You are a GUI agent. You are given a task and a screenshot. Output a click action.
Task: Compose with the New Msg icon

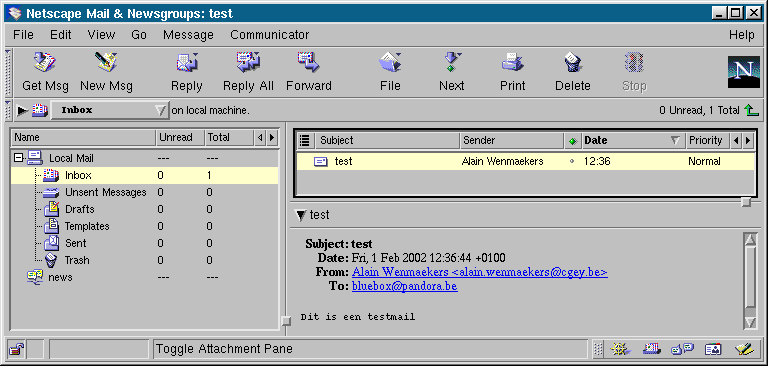coord(106,63)
